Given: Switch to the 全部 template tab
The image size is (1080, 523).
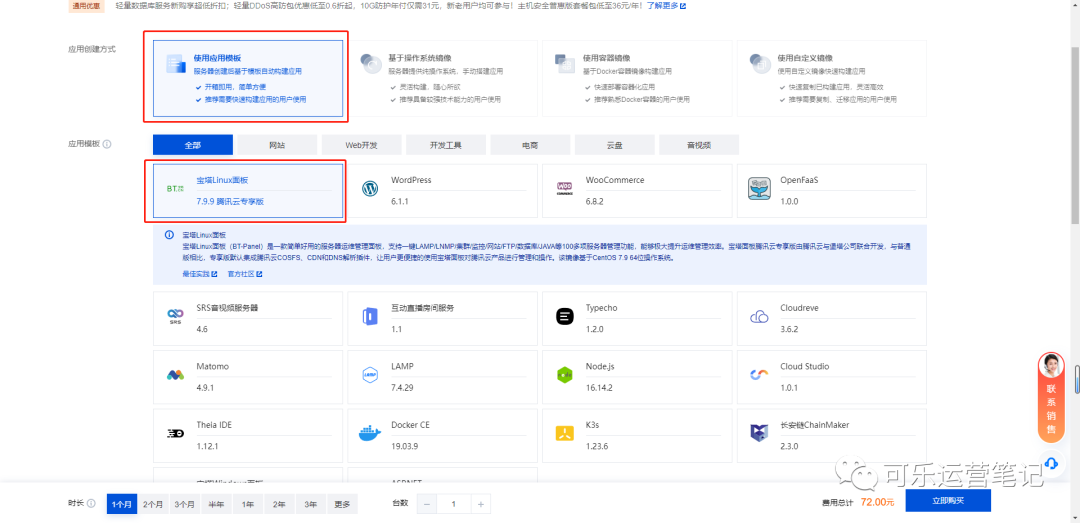Looking at the screenshot, I should pyautogui.click(x=193, y=145).
